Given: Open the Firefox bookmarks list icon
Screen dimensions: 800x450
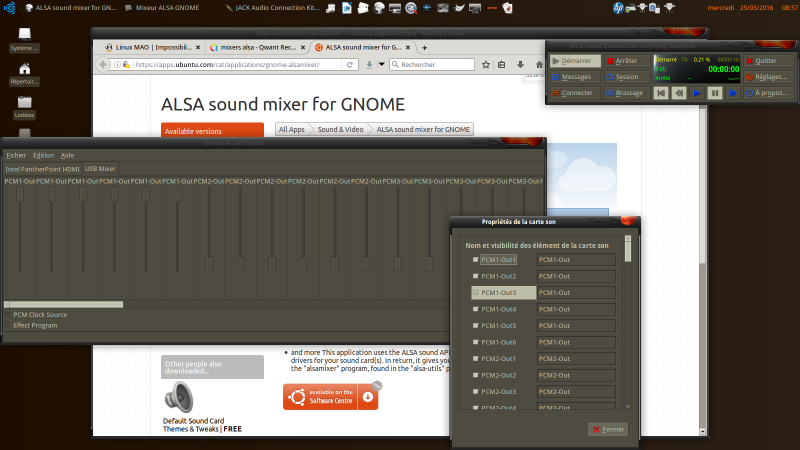Looking at the screenshot, I should click(502, 65).
